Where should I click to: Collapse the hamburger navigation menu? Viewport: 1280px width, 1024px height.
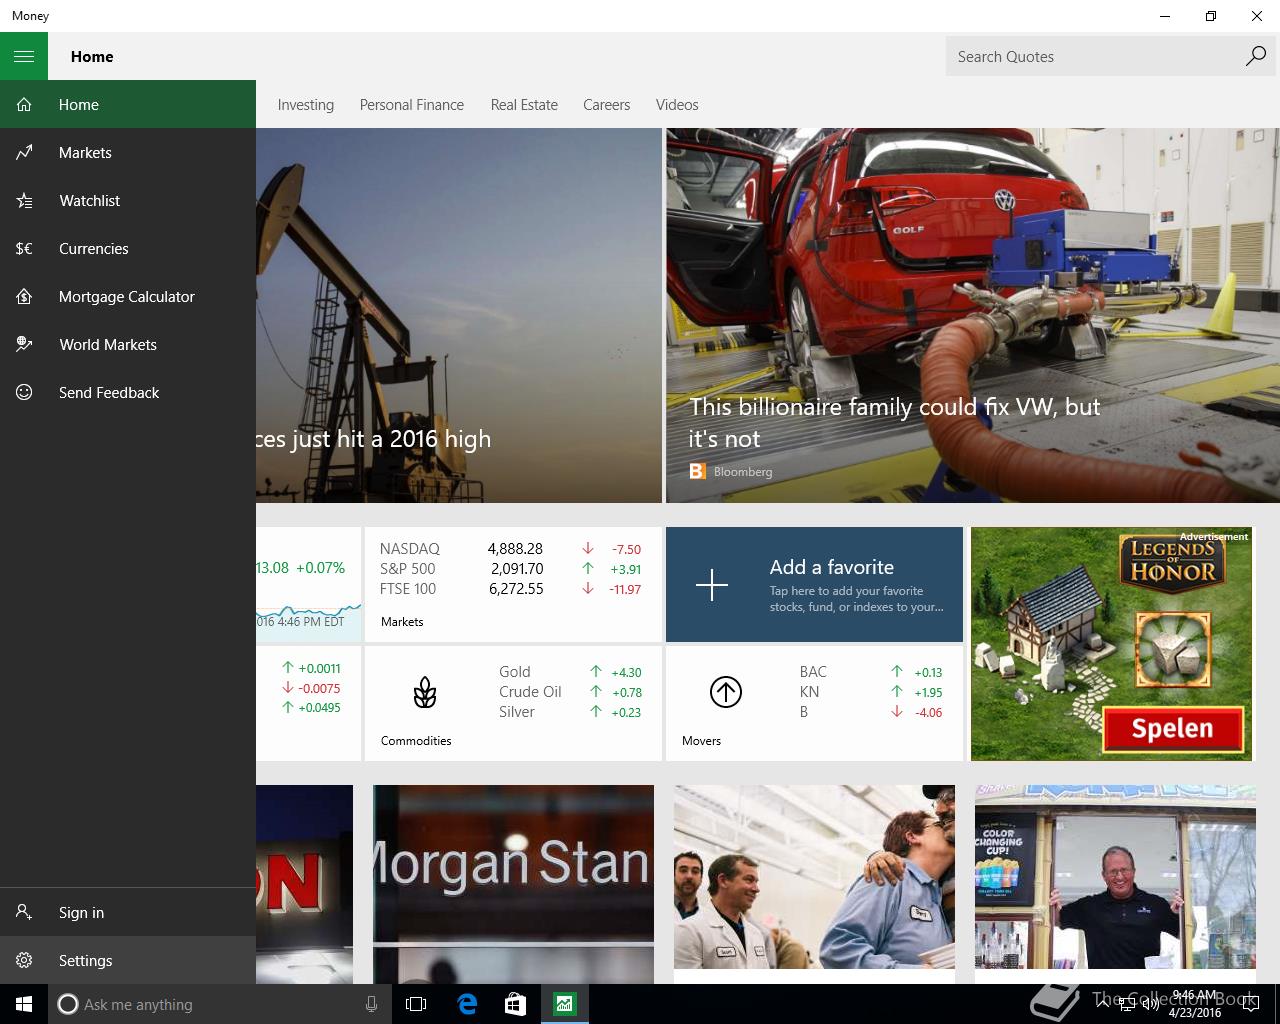pos(24,56)
